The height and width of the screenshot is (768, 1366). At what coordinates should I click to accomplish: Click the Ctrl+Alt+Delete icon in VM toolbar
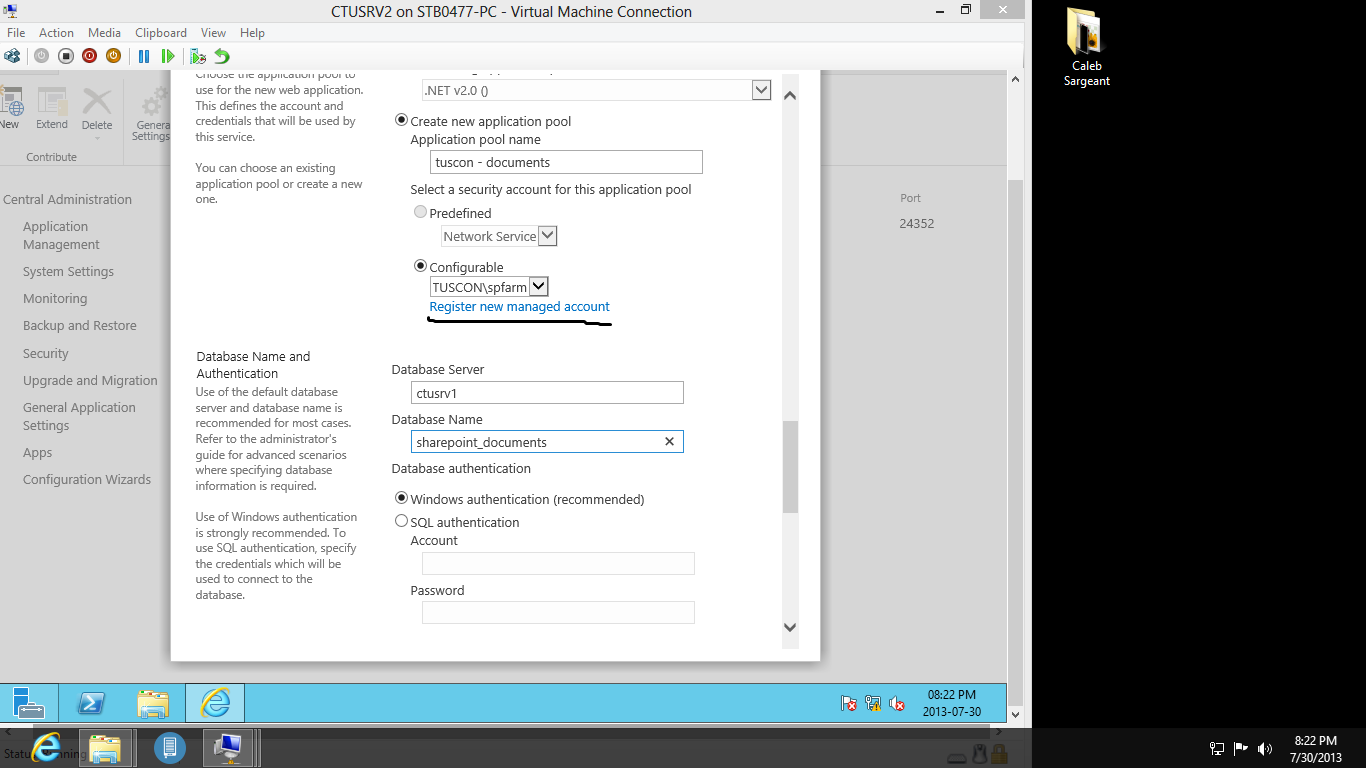[12, 56]
